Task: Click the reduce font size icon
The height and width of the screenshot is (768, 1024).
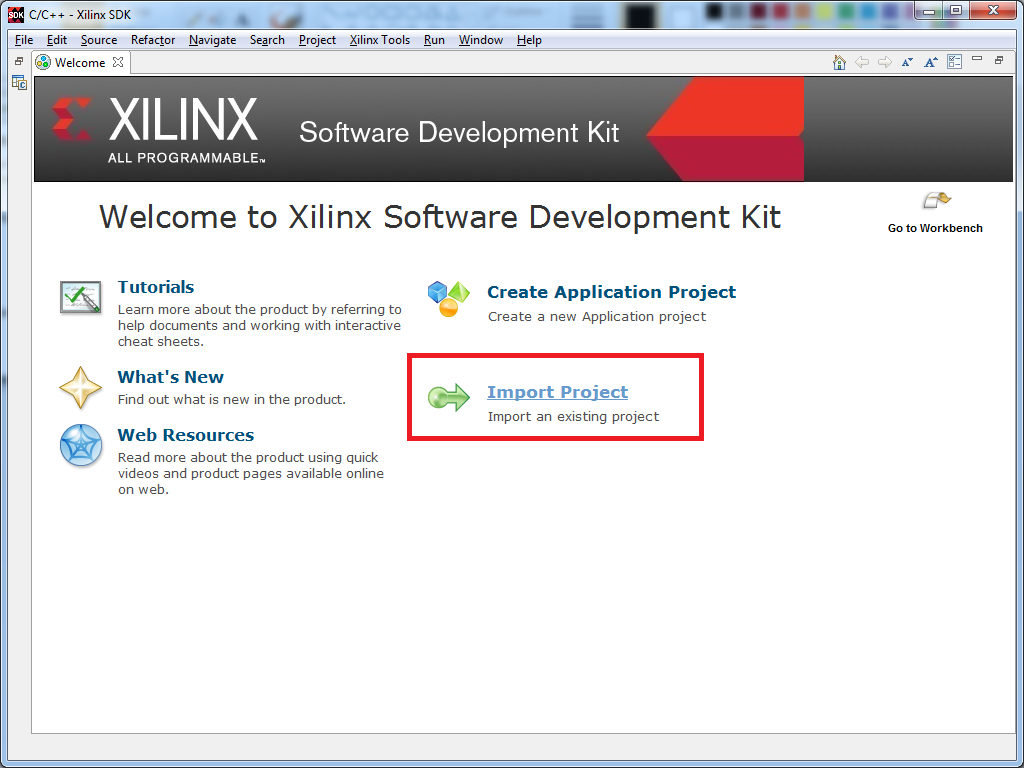Action: (x=907, y=62)
